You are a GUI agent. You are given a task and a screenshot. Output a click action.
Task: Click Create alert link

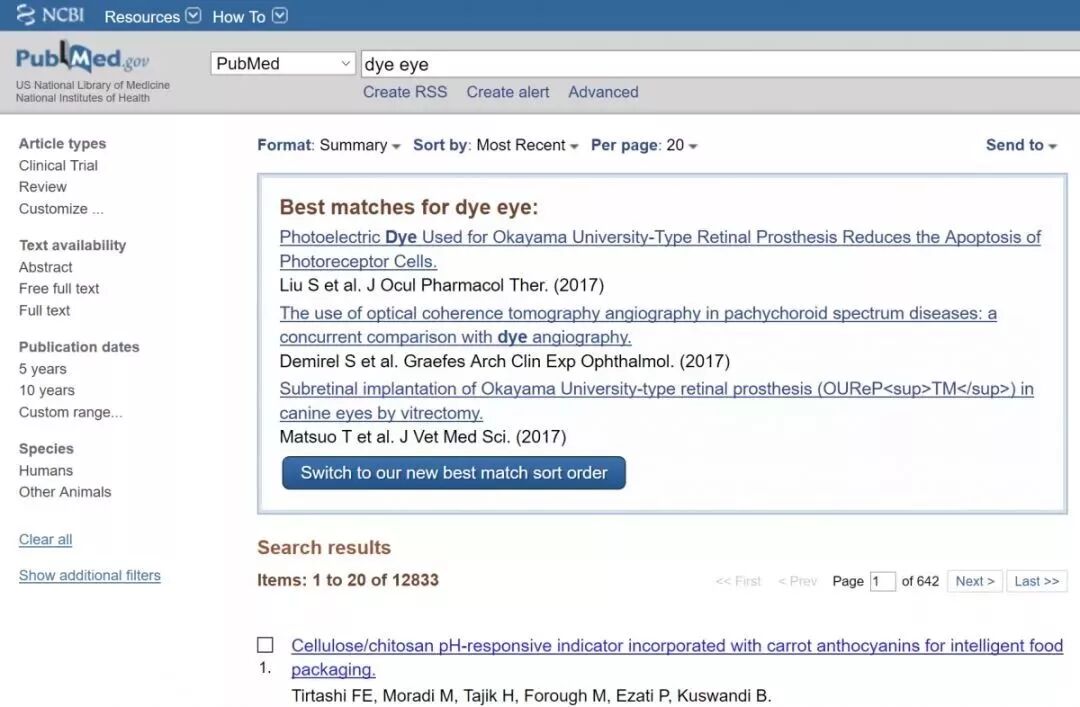pos(508,92)
